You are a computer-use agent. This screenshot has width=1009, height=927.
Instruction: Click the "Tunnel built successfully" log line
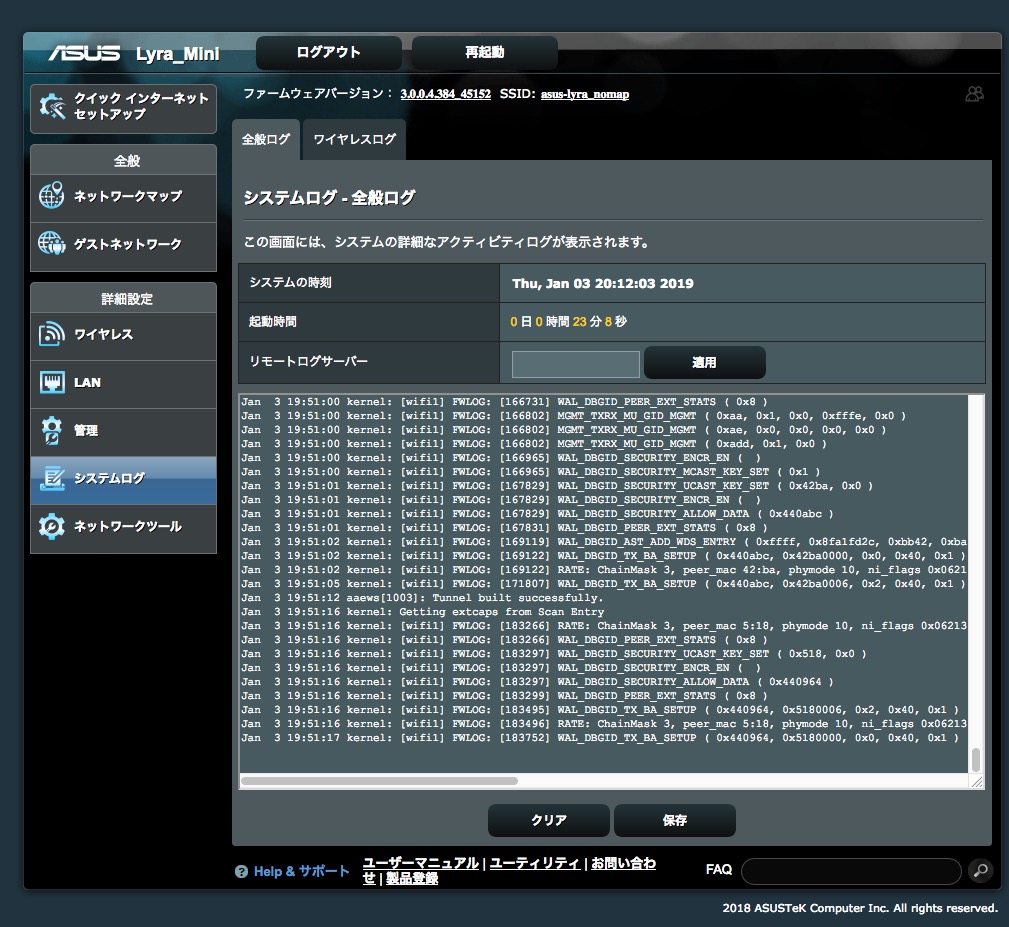click(422, 598)
